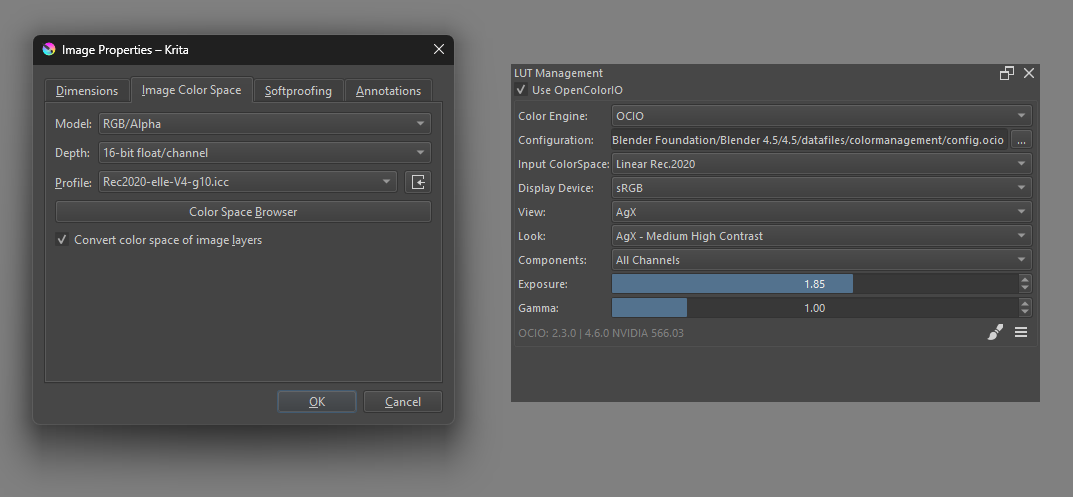This screenshot has width=1073, height=497.
Task: Close the Image Properties dialog
Action: (x=438, y=49)
